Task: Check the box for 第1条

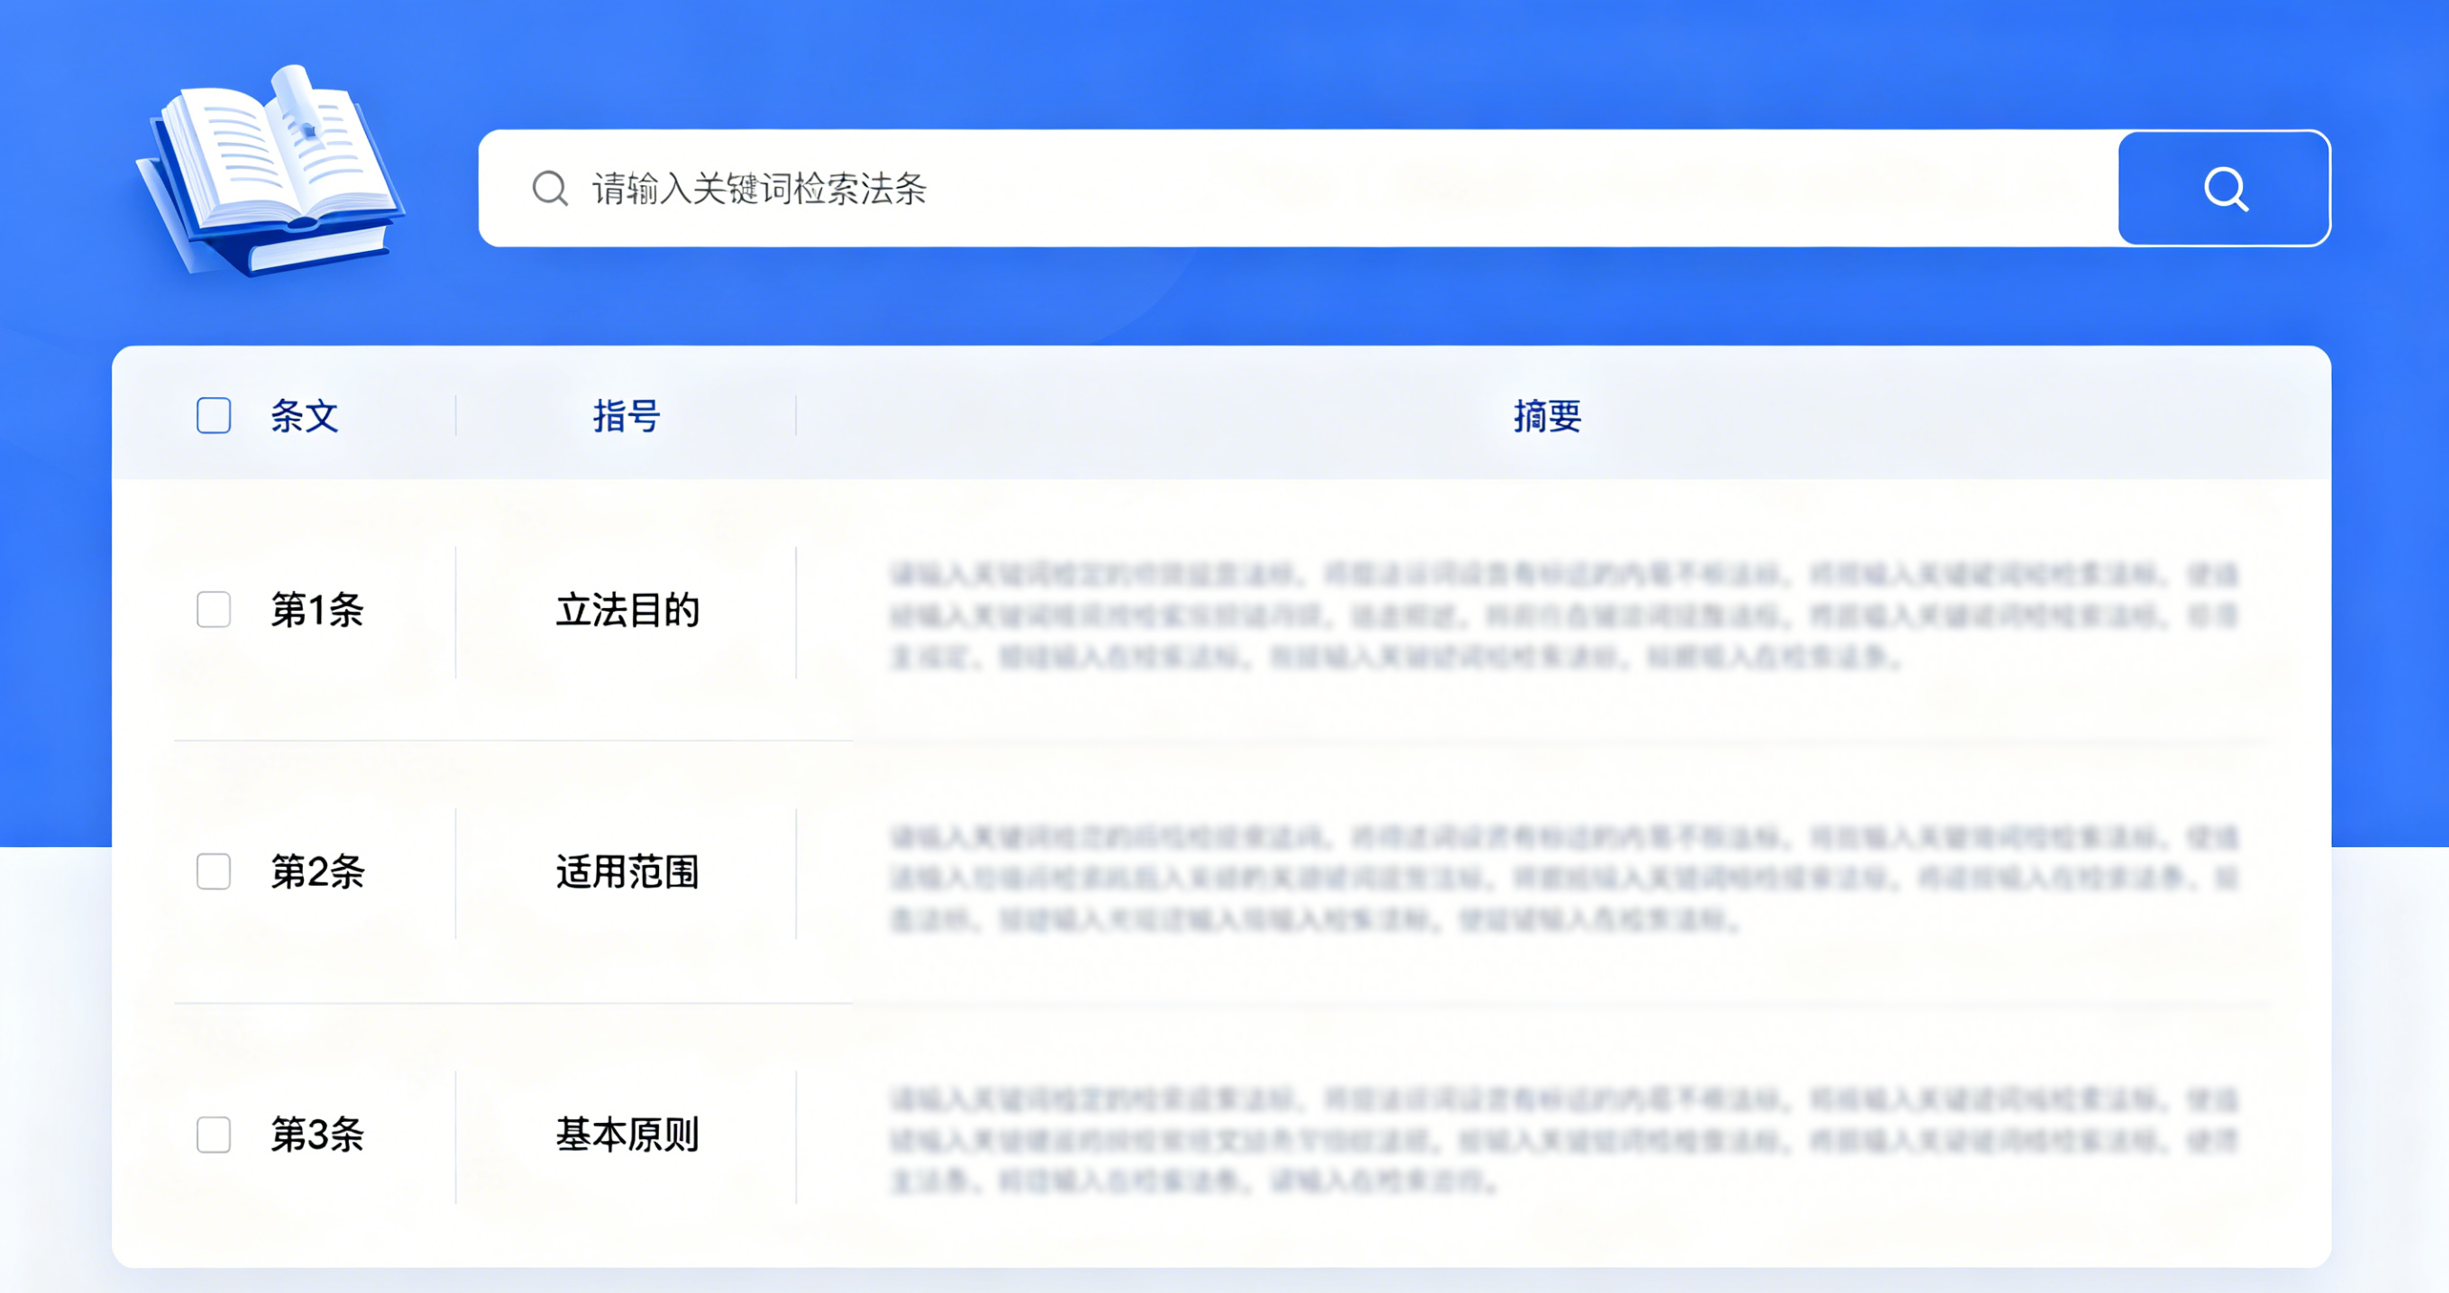Action: click(x=214, y=609)
